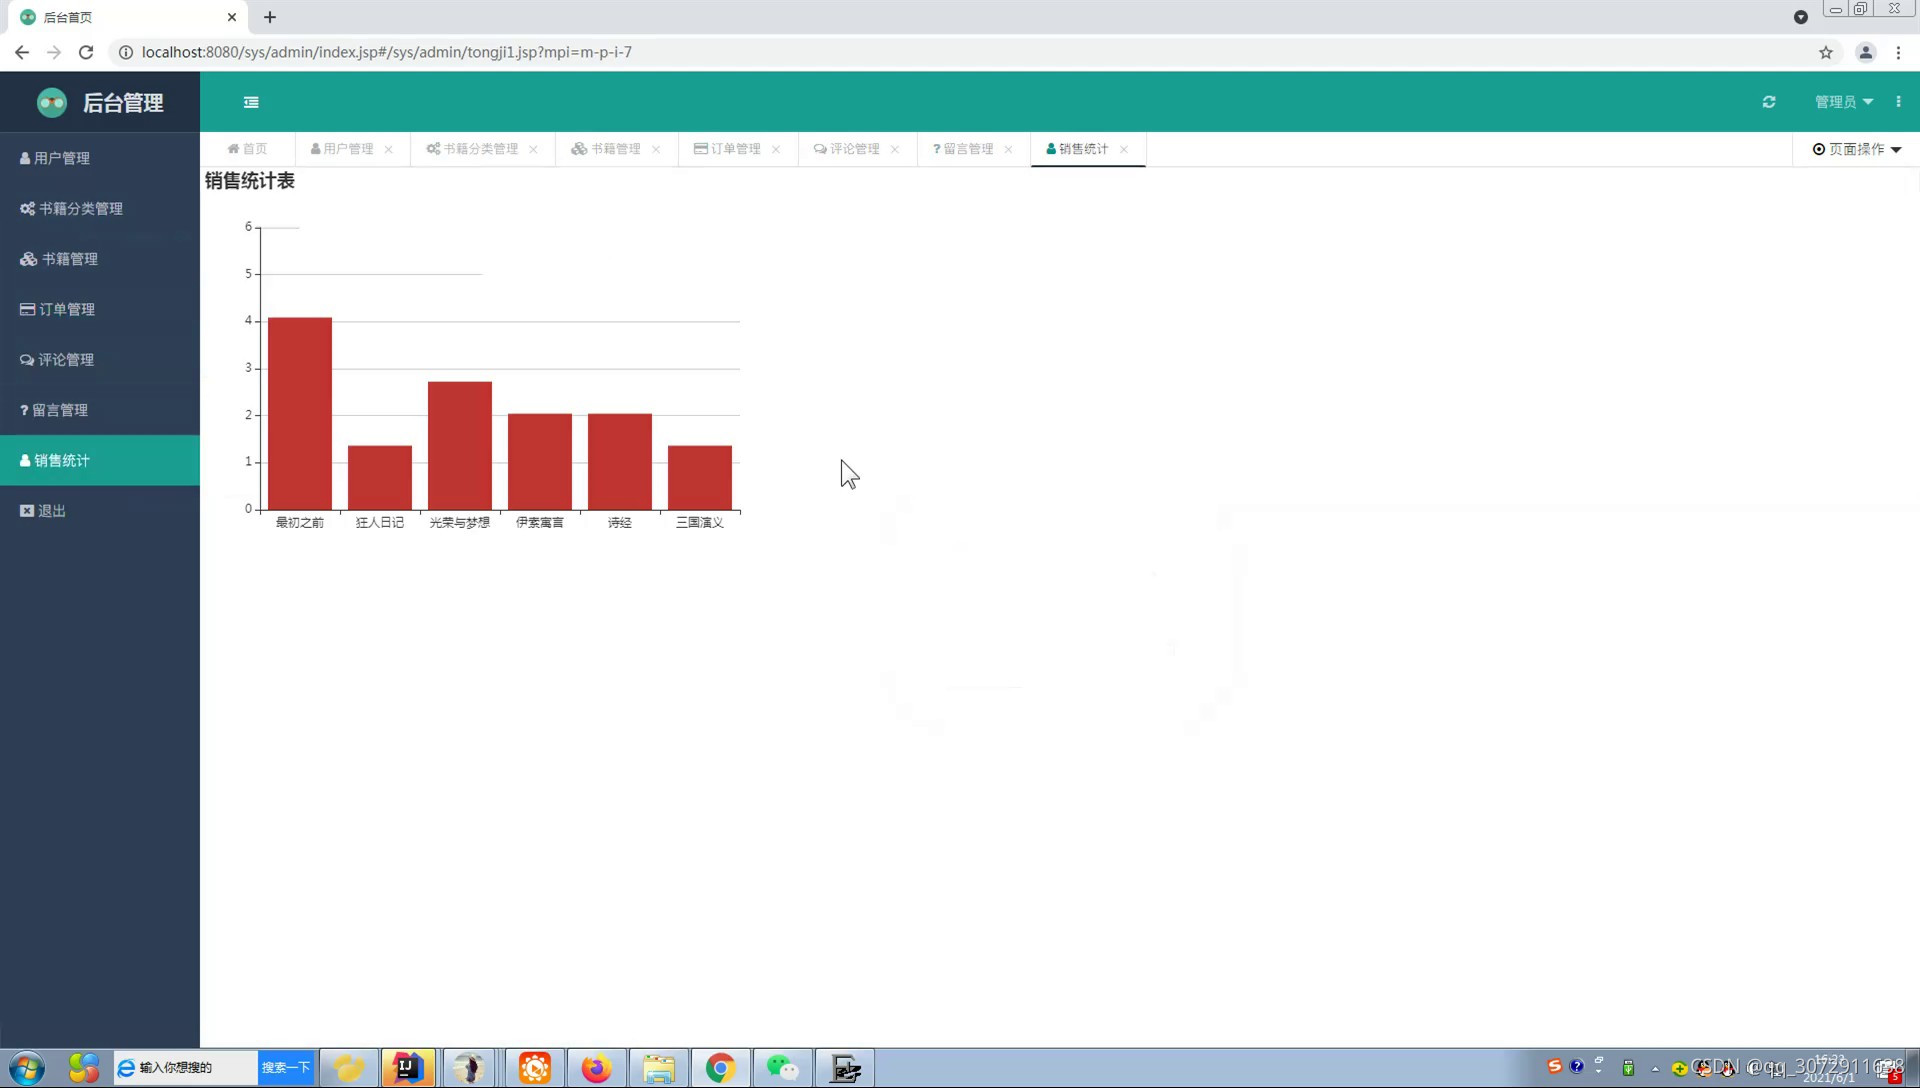Toggle the sidebar collapse hamburger icon

[x=251, y=102]
